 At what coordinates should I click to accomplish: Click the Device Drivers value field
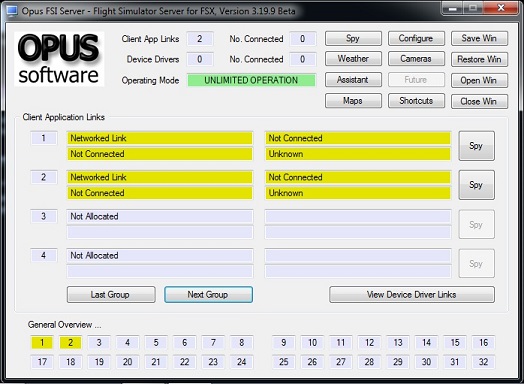200,59
